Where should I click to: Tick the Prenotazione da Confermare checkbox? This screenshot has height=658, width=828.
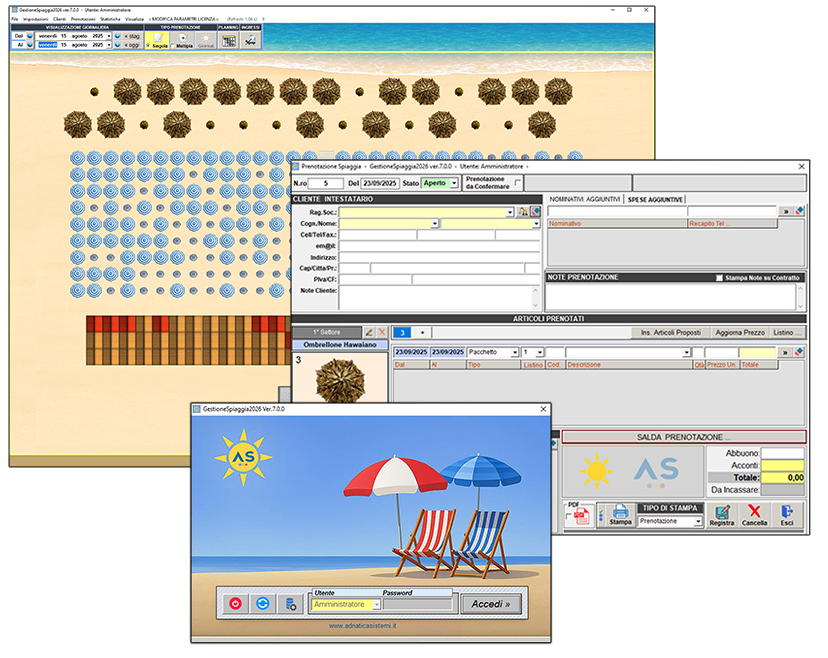tap(517, 183)
